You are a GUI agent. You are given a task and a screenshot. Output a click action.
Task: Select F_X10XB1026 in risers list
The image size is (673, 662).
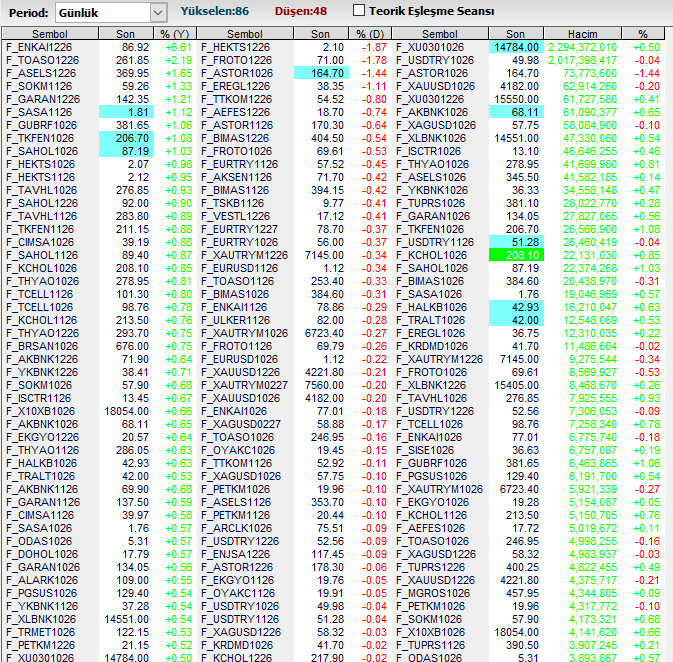(41, 411)
